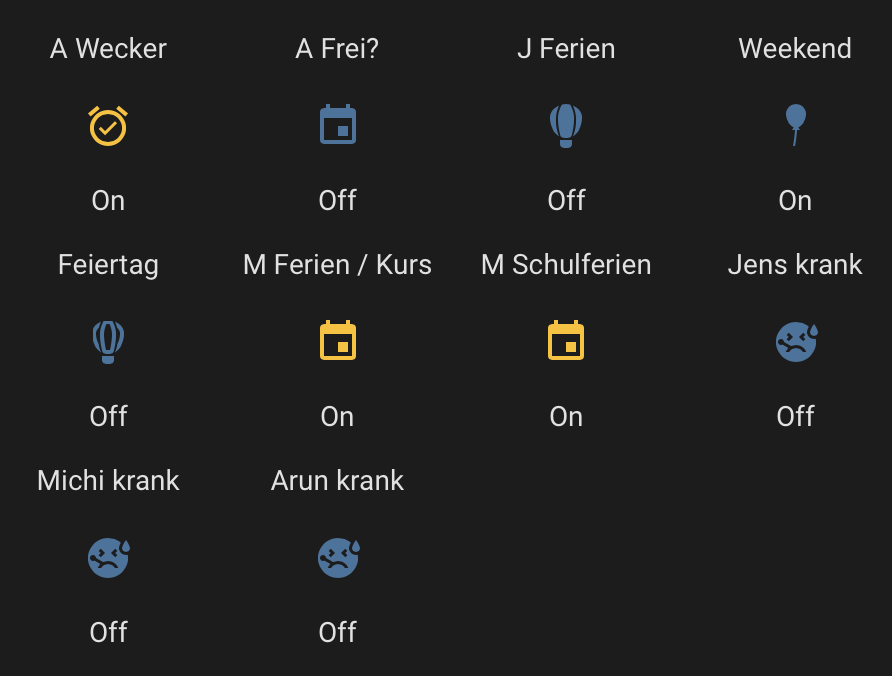Click the alarm clock icon for A Wecker
The image size is (892, 676).
point(108,125)
